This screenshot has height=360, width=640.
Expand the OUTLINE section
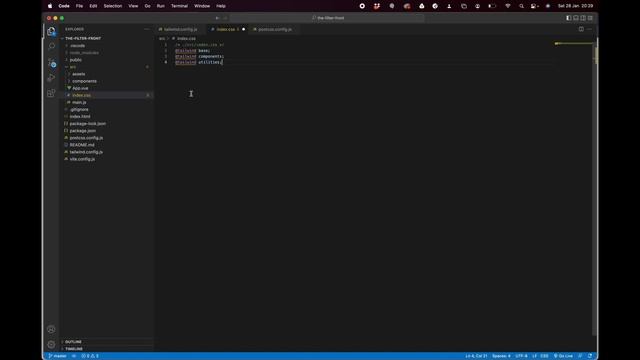(73, 342)
